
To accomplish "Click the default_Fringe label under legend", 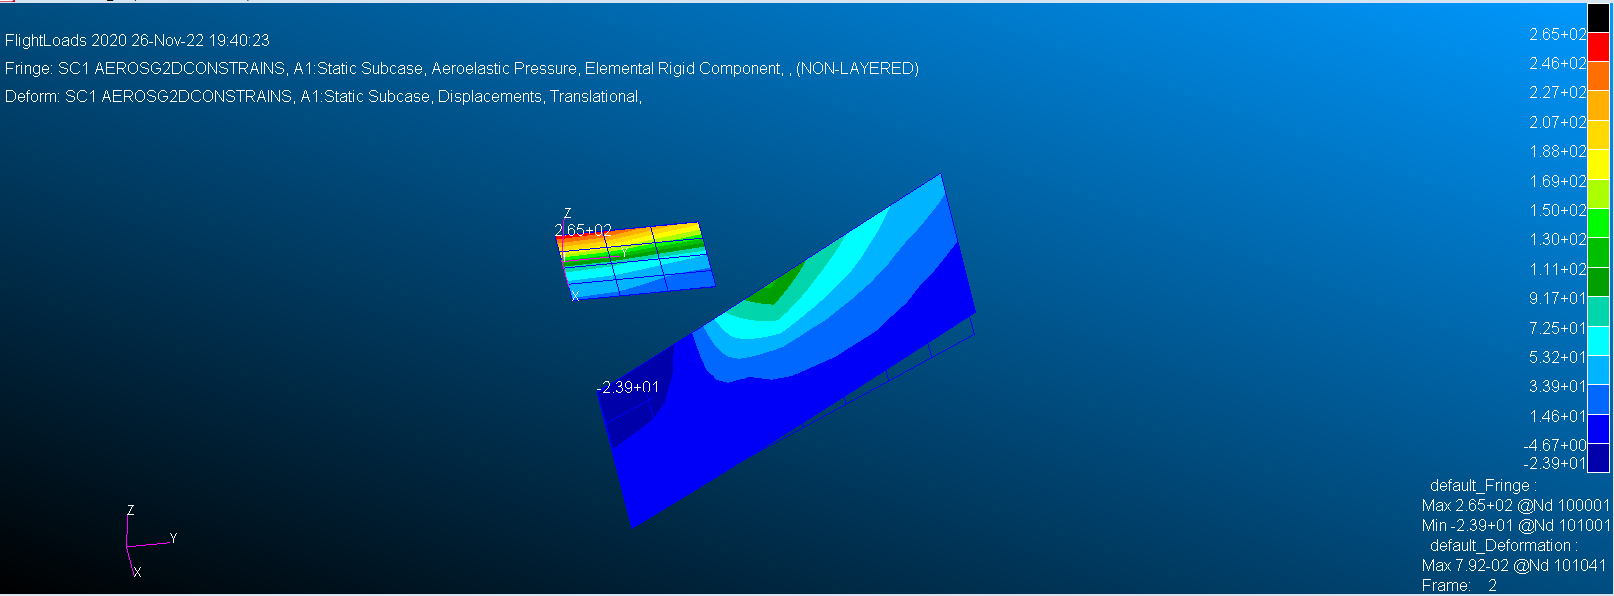I will [x=1482, y=486].
